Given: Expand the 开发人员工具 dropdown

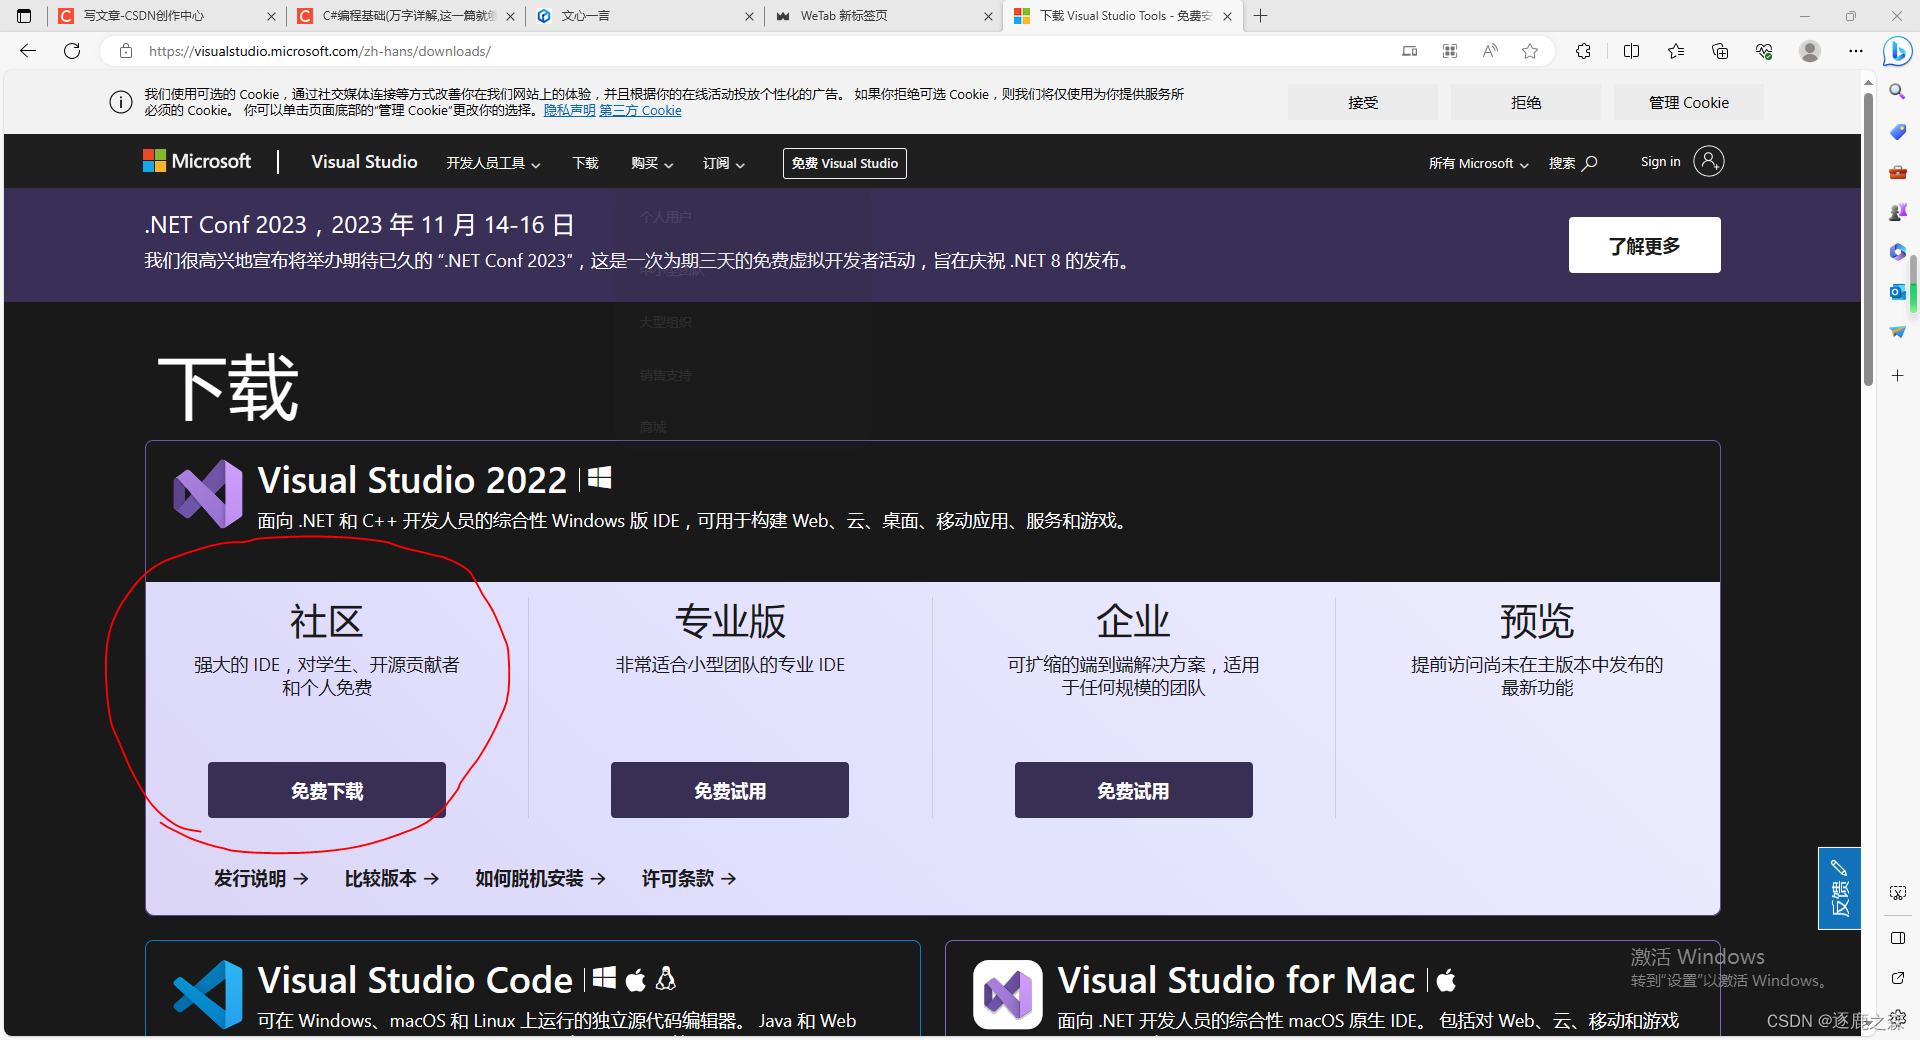Looking at the screenshot, I should [493, 163].
